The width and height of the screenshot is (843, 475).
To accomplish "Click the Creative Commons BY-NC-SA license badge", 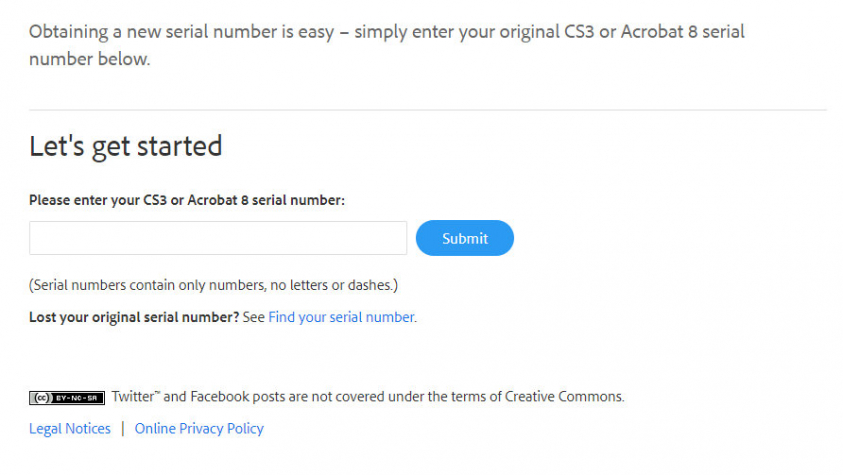I will coord(67,397).
